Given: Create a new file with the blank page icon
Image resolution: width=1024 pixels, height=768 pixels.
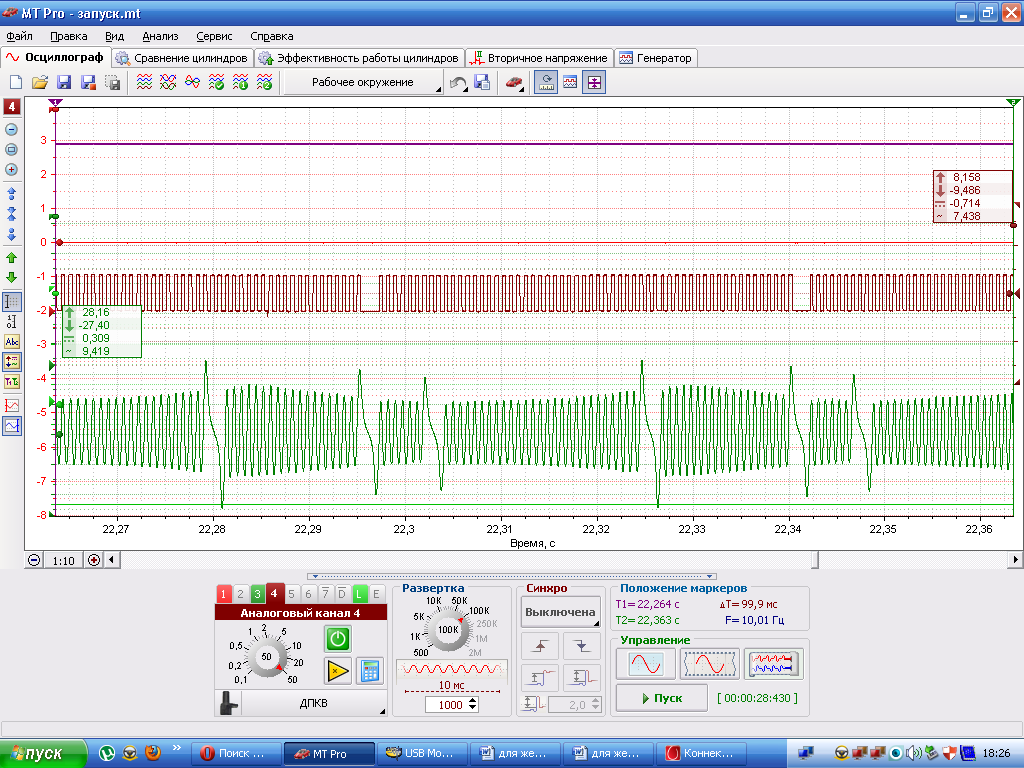Looking at the screenshot, I should tap(16, 82).
